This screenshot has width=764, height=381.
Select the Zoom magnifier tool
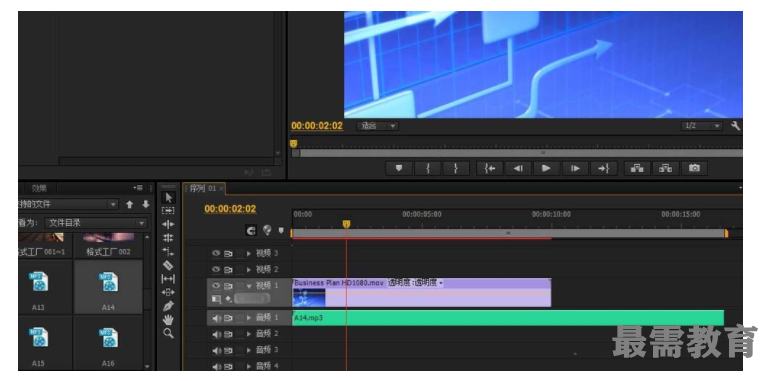click(x=168, y=333)
